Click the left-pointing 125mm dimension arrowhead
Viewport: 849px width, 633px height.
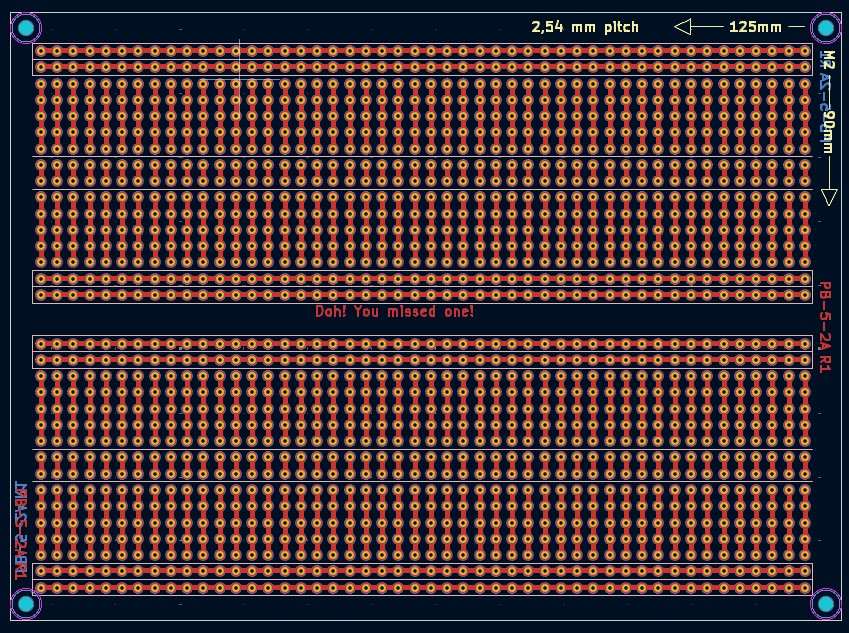[x=683, y=27]
